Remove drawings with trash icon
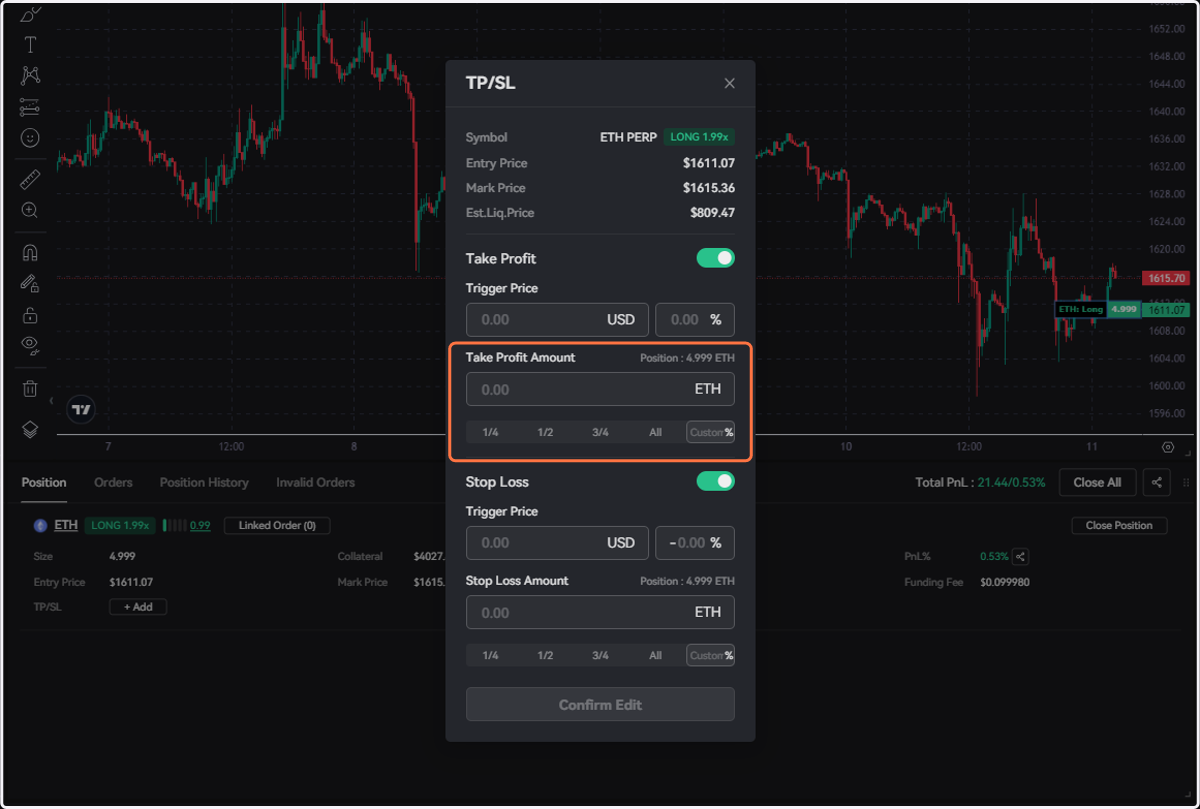Image resolution: width=1200 pixels, height=809 pixels. pyautogui.click(x=30, y=389)
